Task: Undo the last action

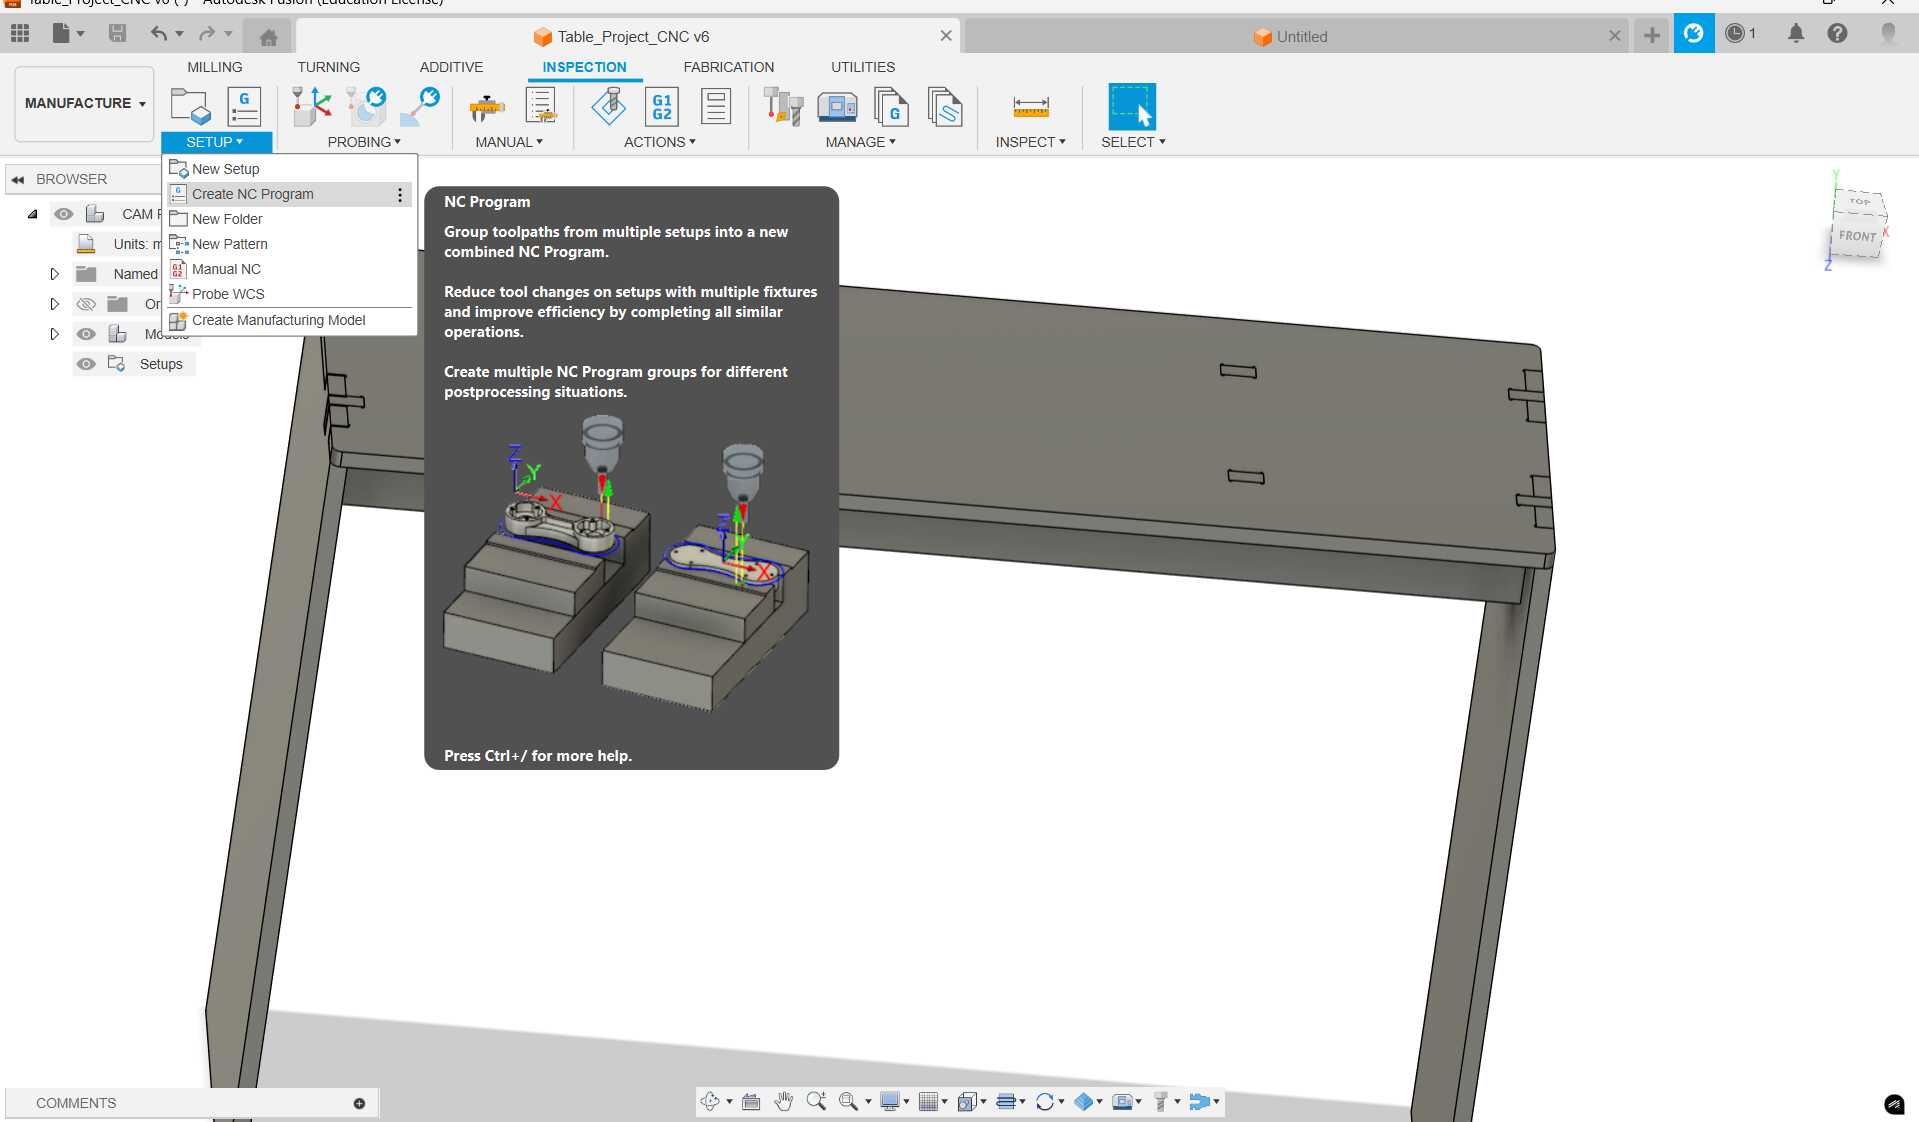Action: (159, 34)
